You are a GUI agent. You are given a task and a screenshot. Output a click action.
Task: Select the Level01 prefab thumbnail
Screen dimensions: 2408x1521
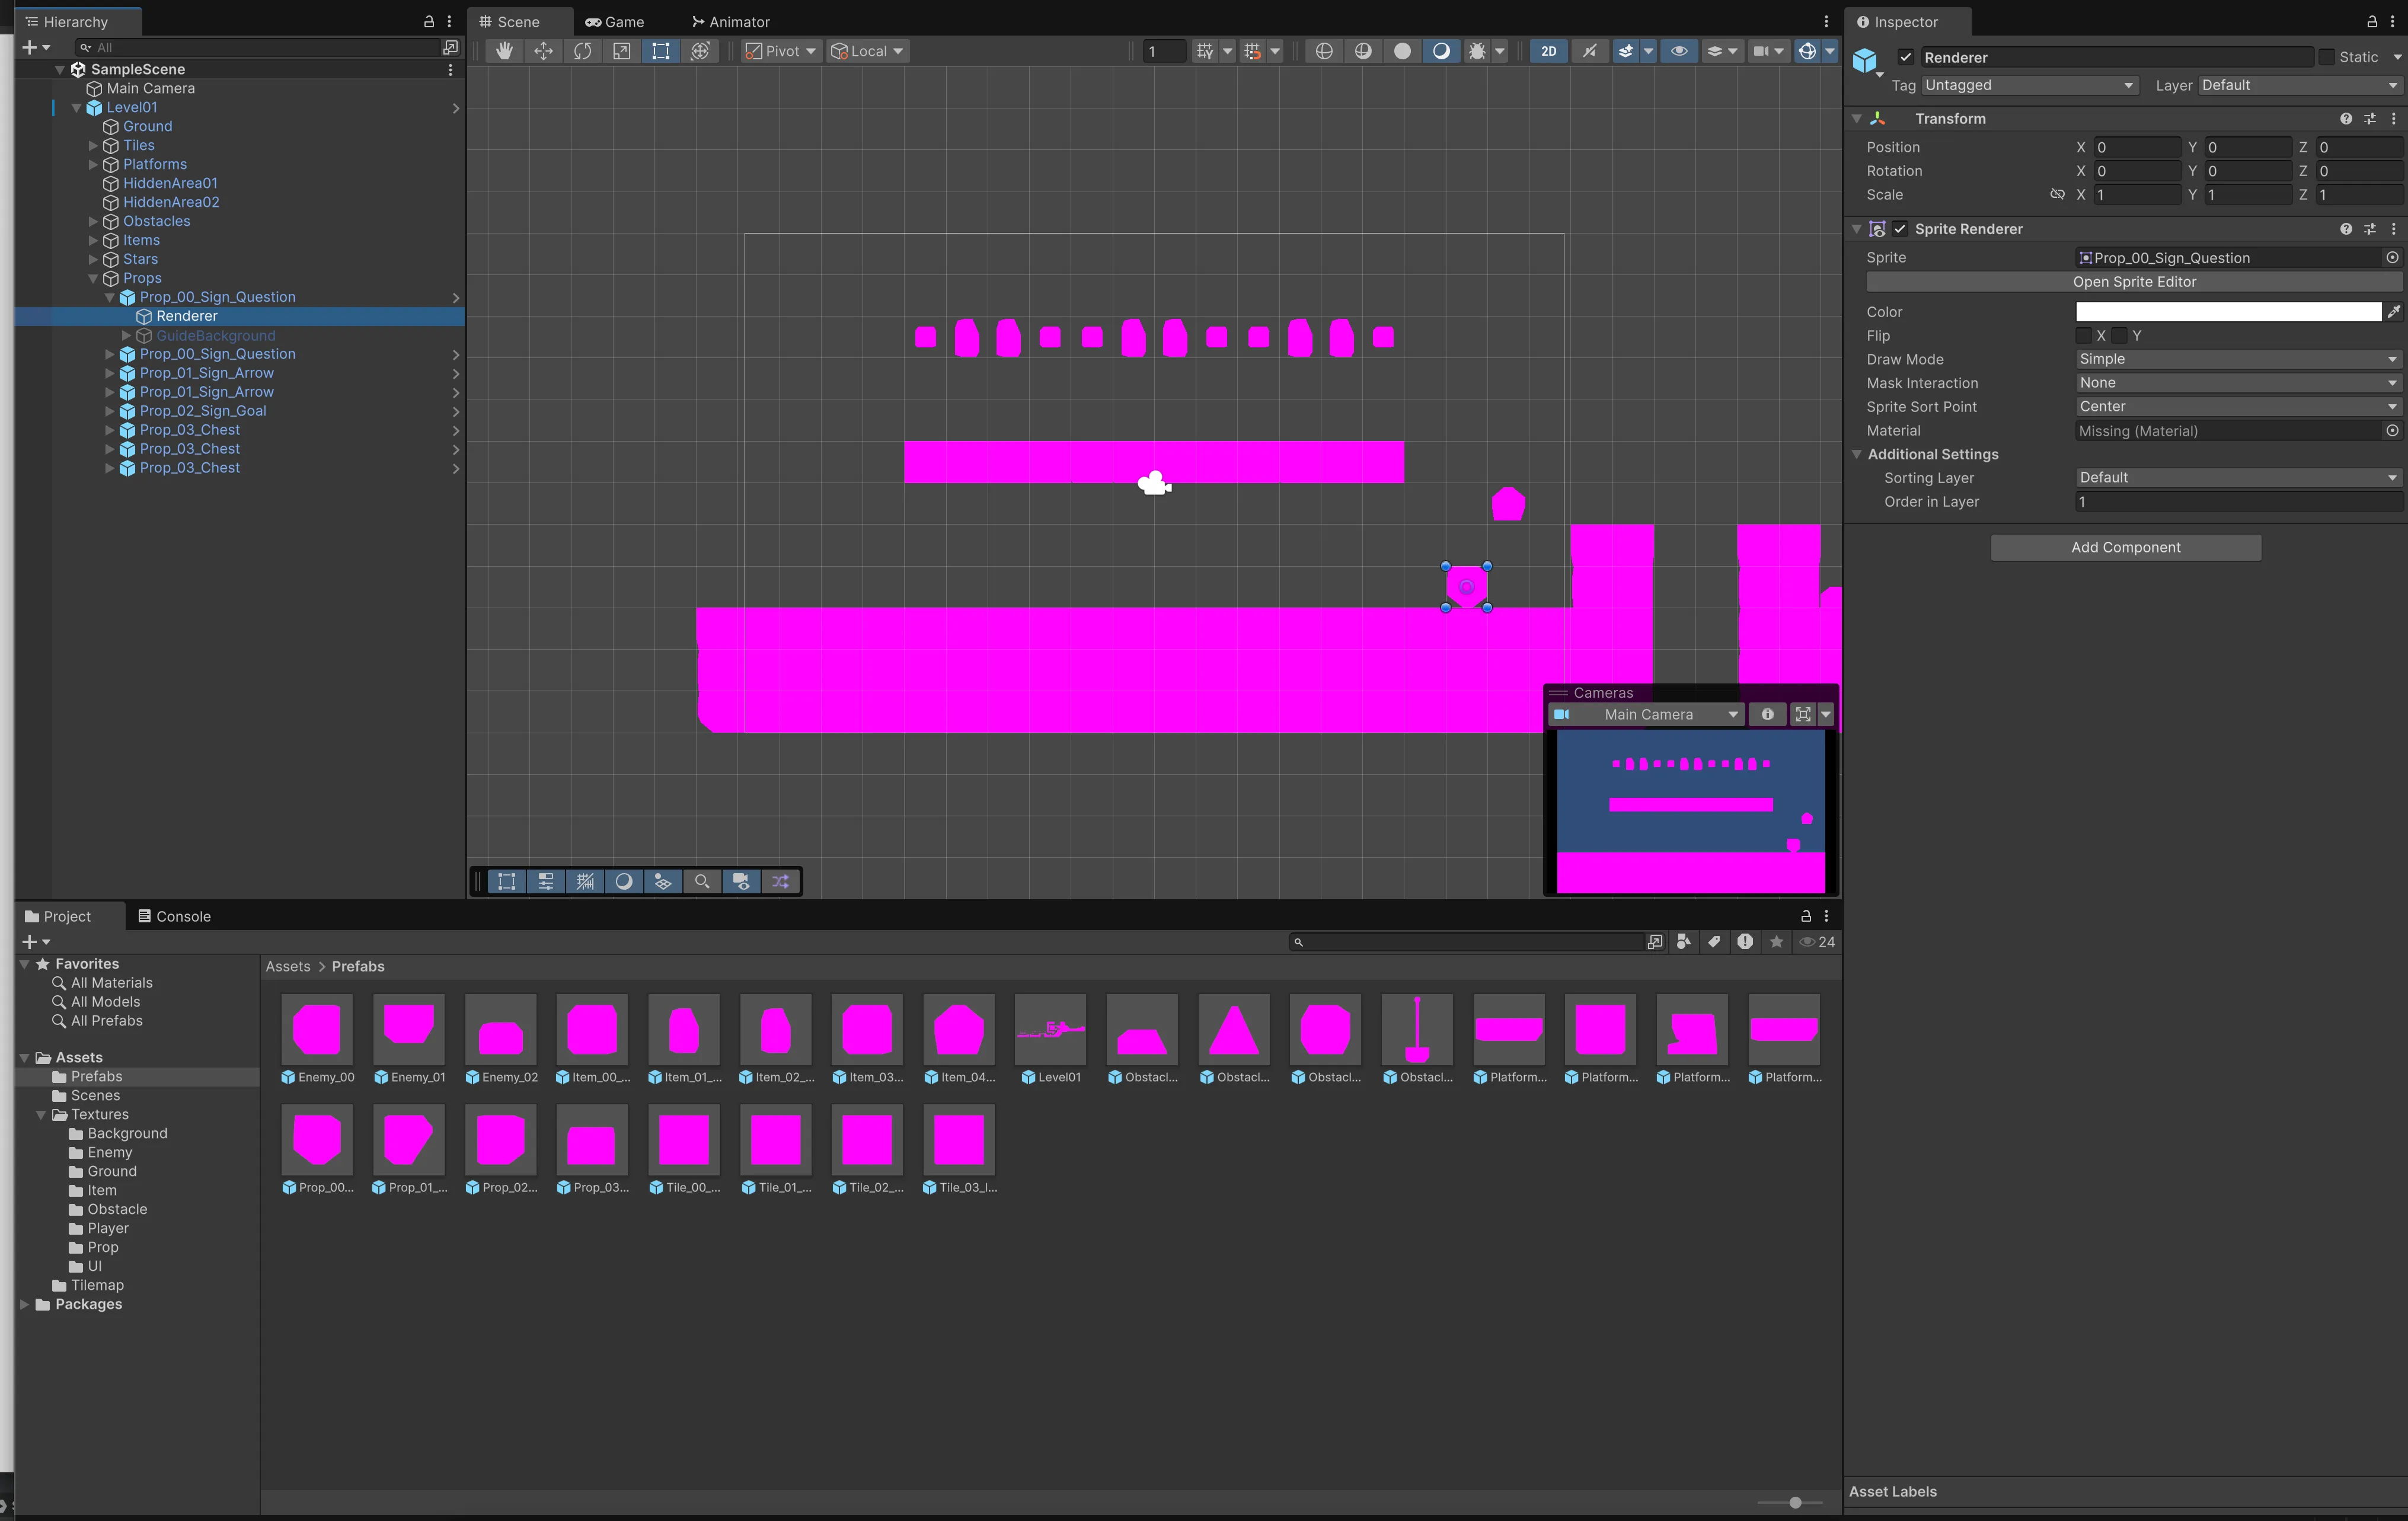(x=1050, y=1030)
